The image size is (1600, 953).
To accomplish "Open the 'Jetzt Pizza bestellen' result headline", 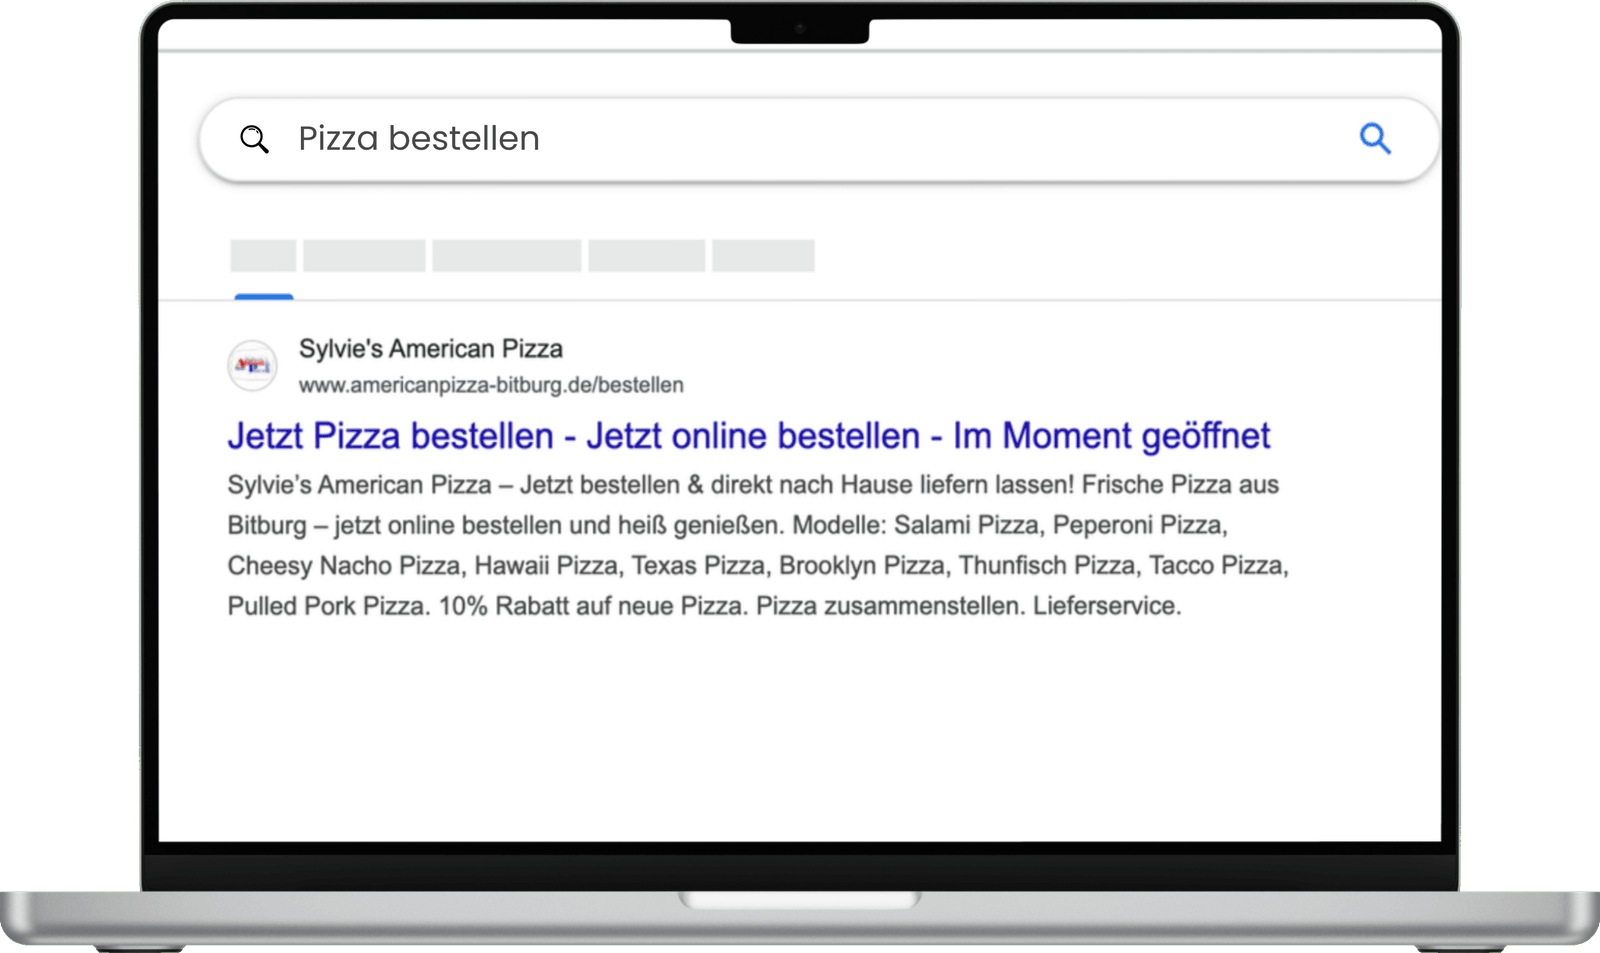I will [748, 436].
